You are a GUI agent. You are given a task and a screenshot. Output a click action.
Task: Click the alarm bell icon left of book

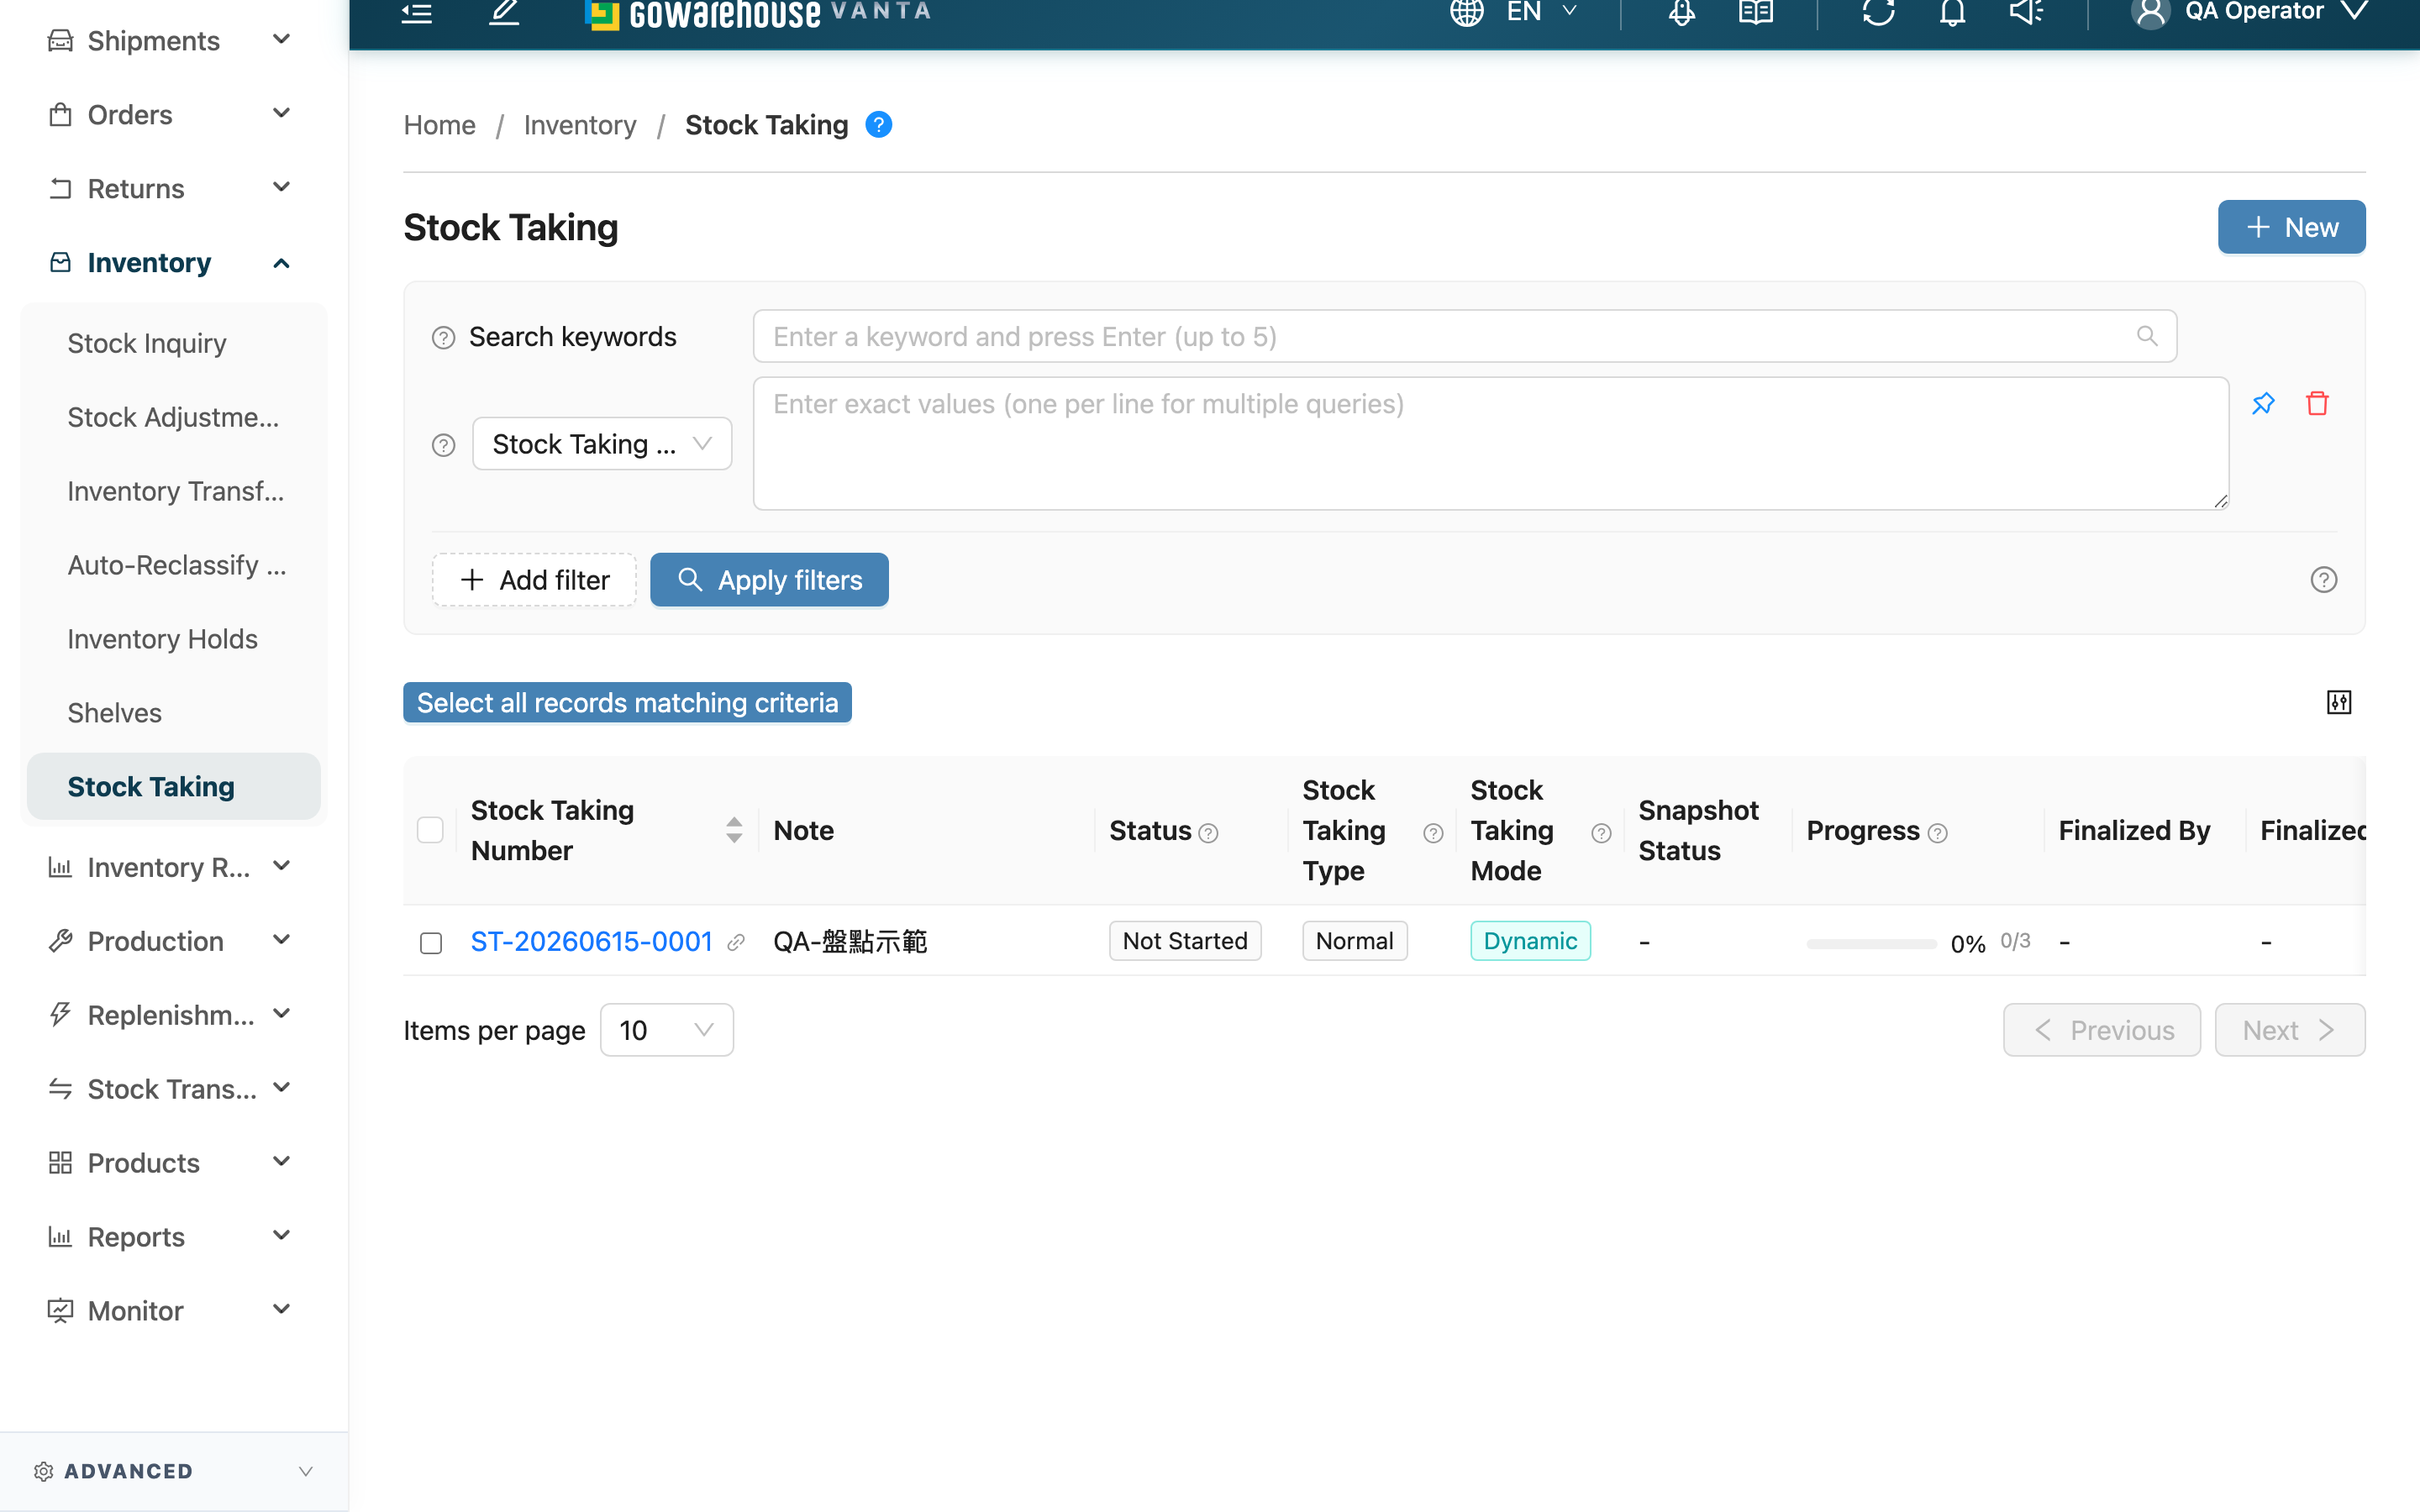coord(1682,12)
